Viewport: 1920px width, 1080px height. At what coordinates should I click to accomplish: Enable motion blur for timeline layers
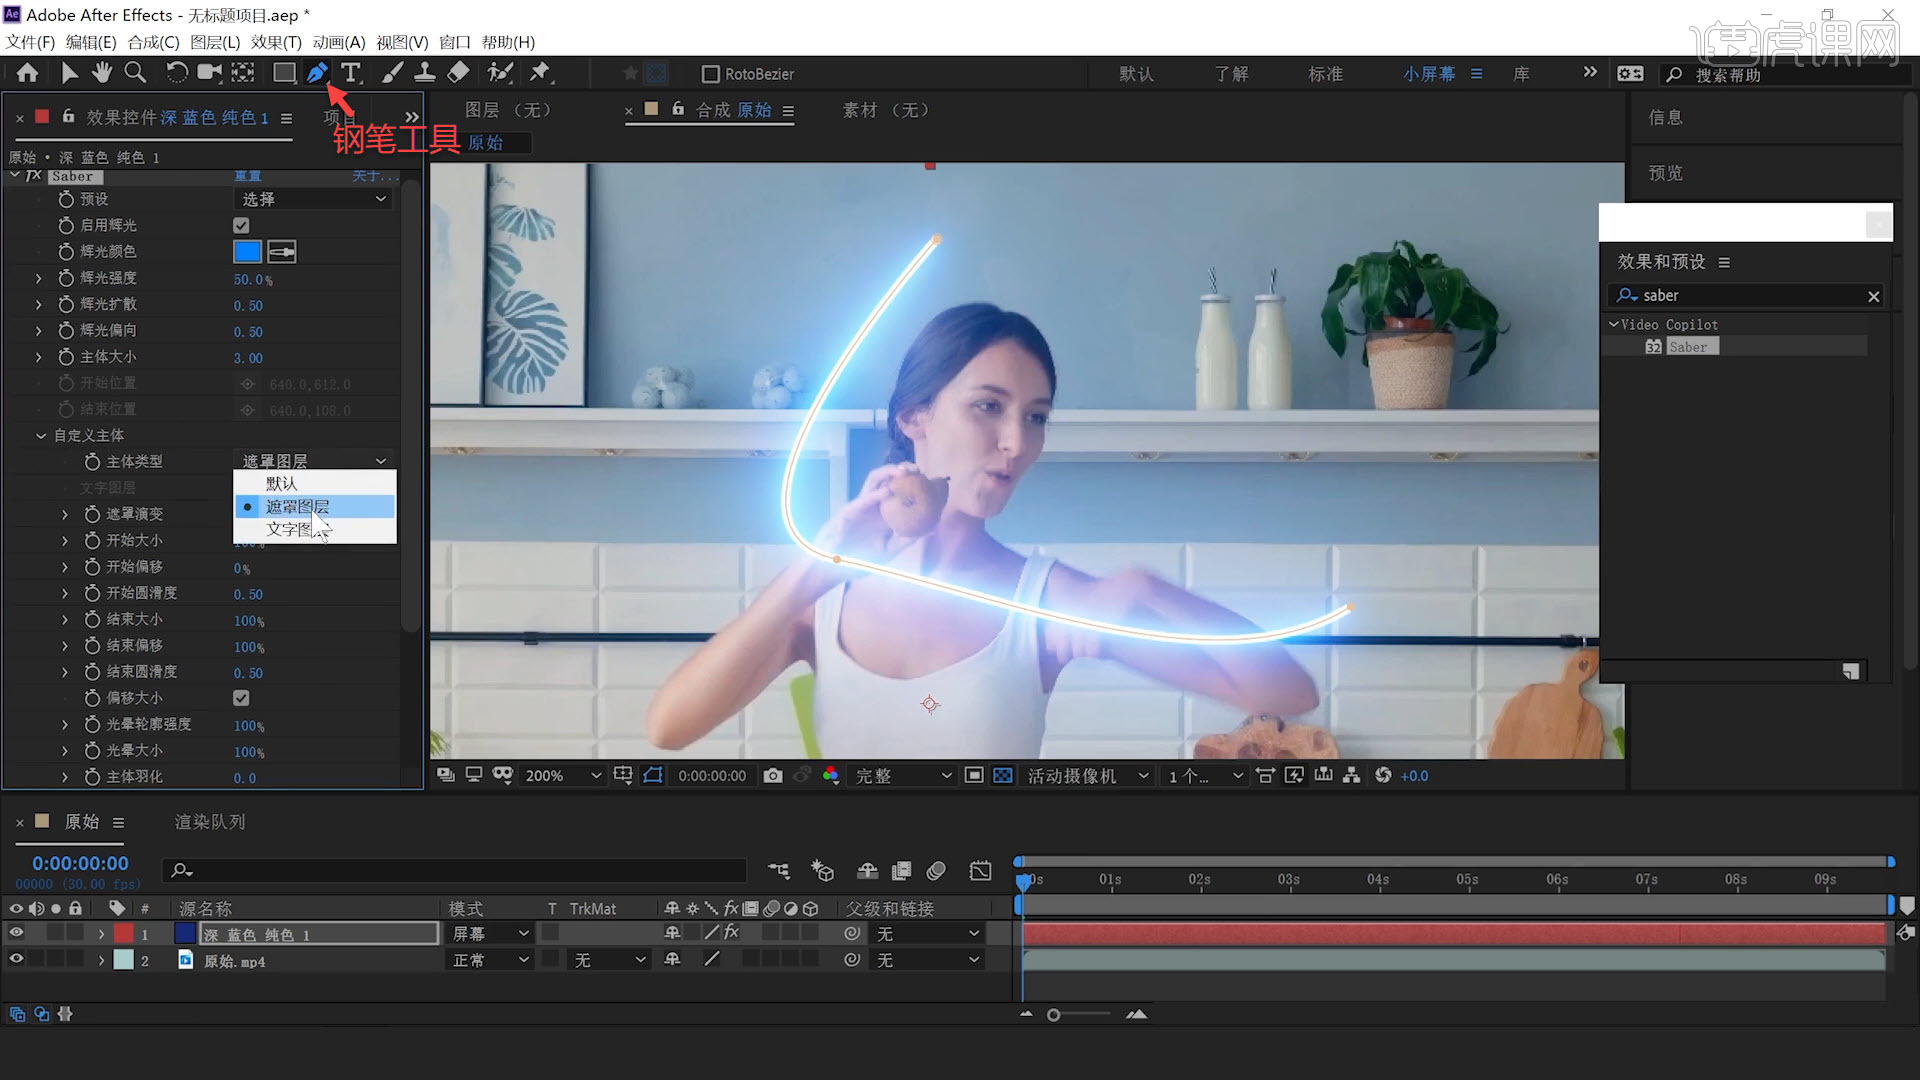pyautogui.click(x=936, y=871)
